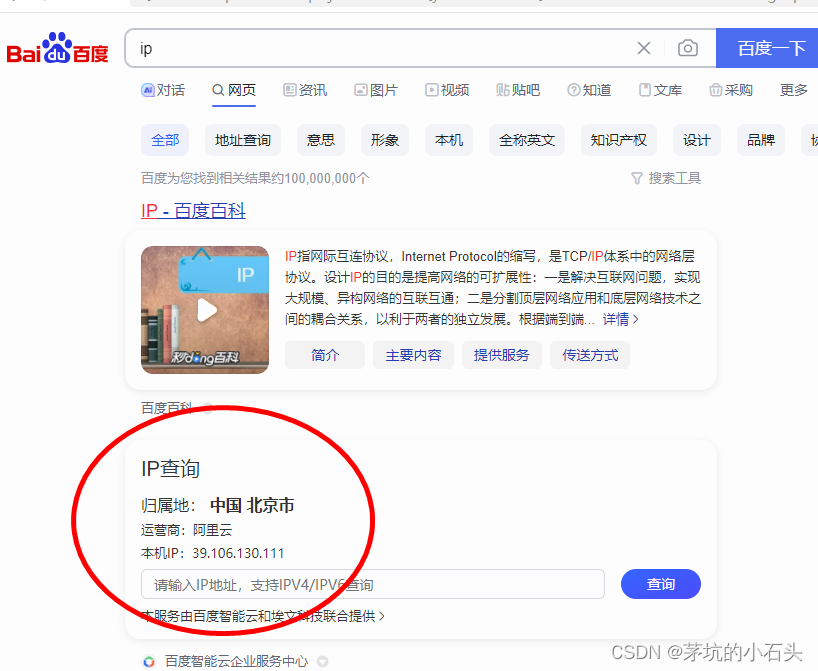The width and height of the screenshot is (818, 671).
Task: Open the 资讯 tab
Action: pos(305,90)
